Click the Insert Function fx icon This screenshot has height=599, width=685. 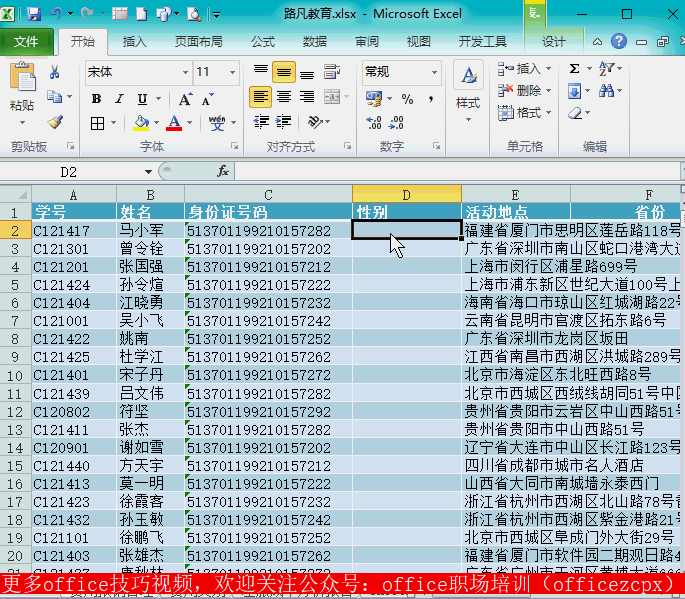[x=222, y=171]
